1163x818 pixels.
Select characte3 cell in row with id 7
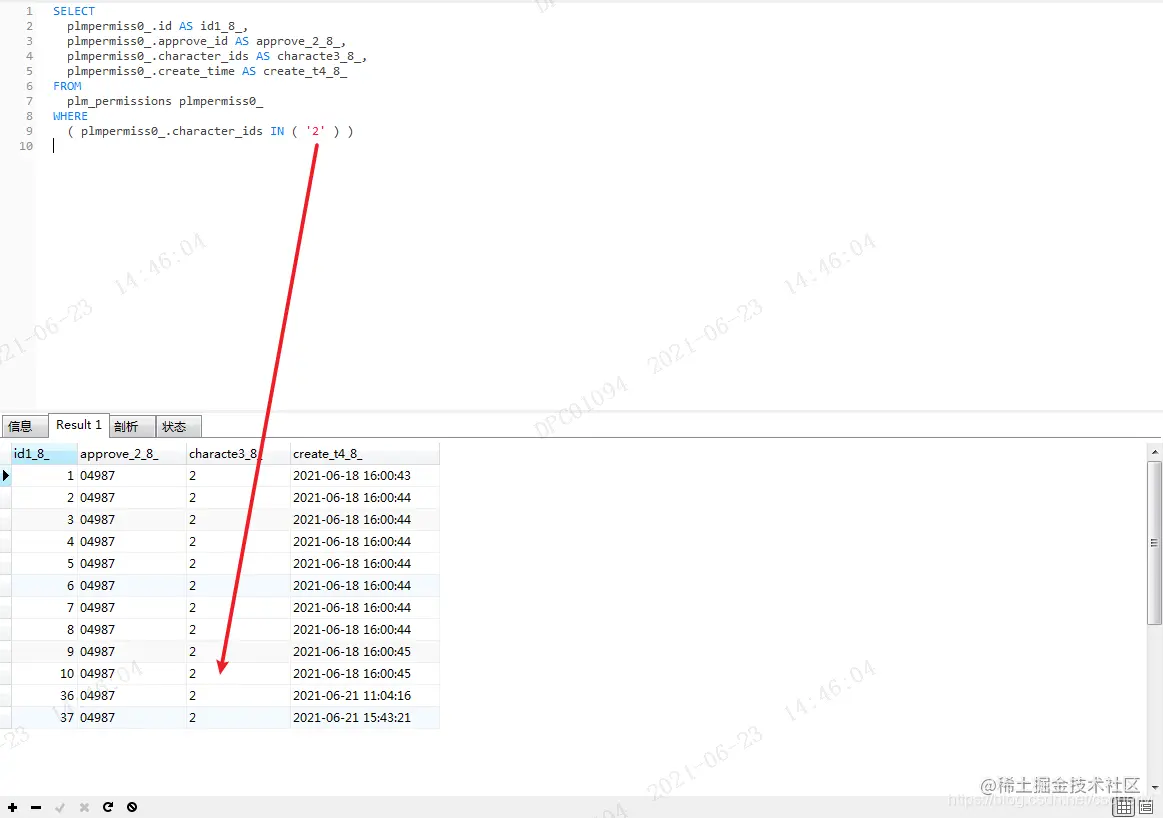237,607
